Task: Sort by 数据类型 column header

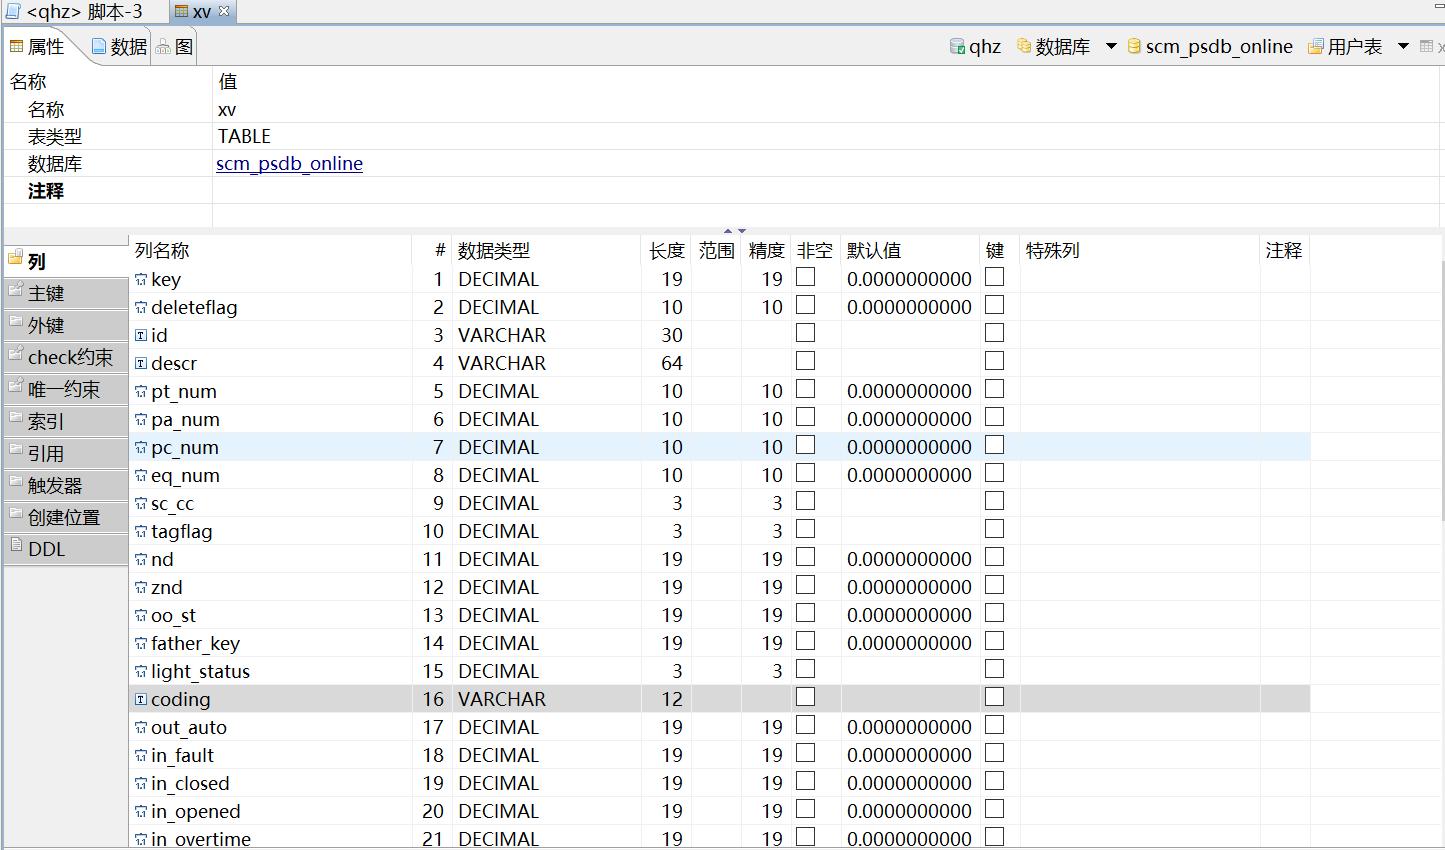Action: click(546, 250)
